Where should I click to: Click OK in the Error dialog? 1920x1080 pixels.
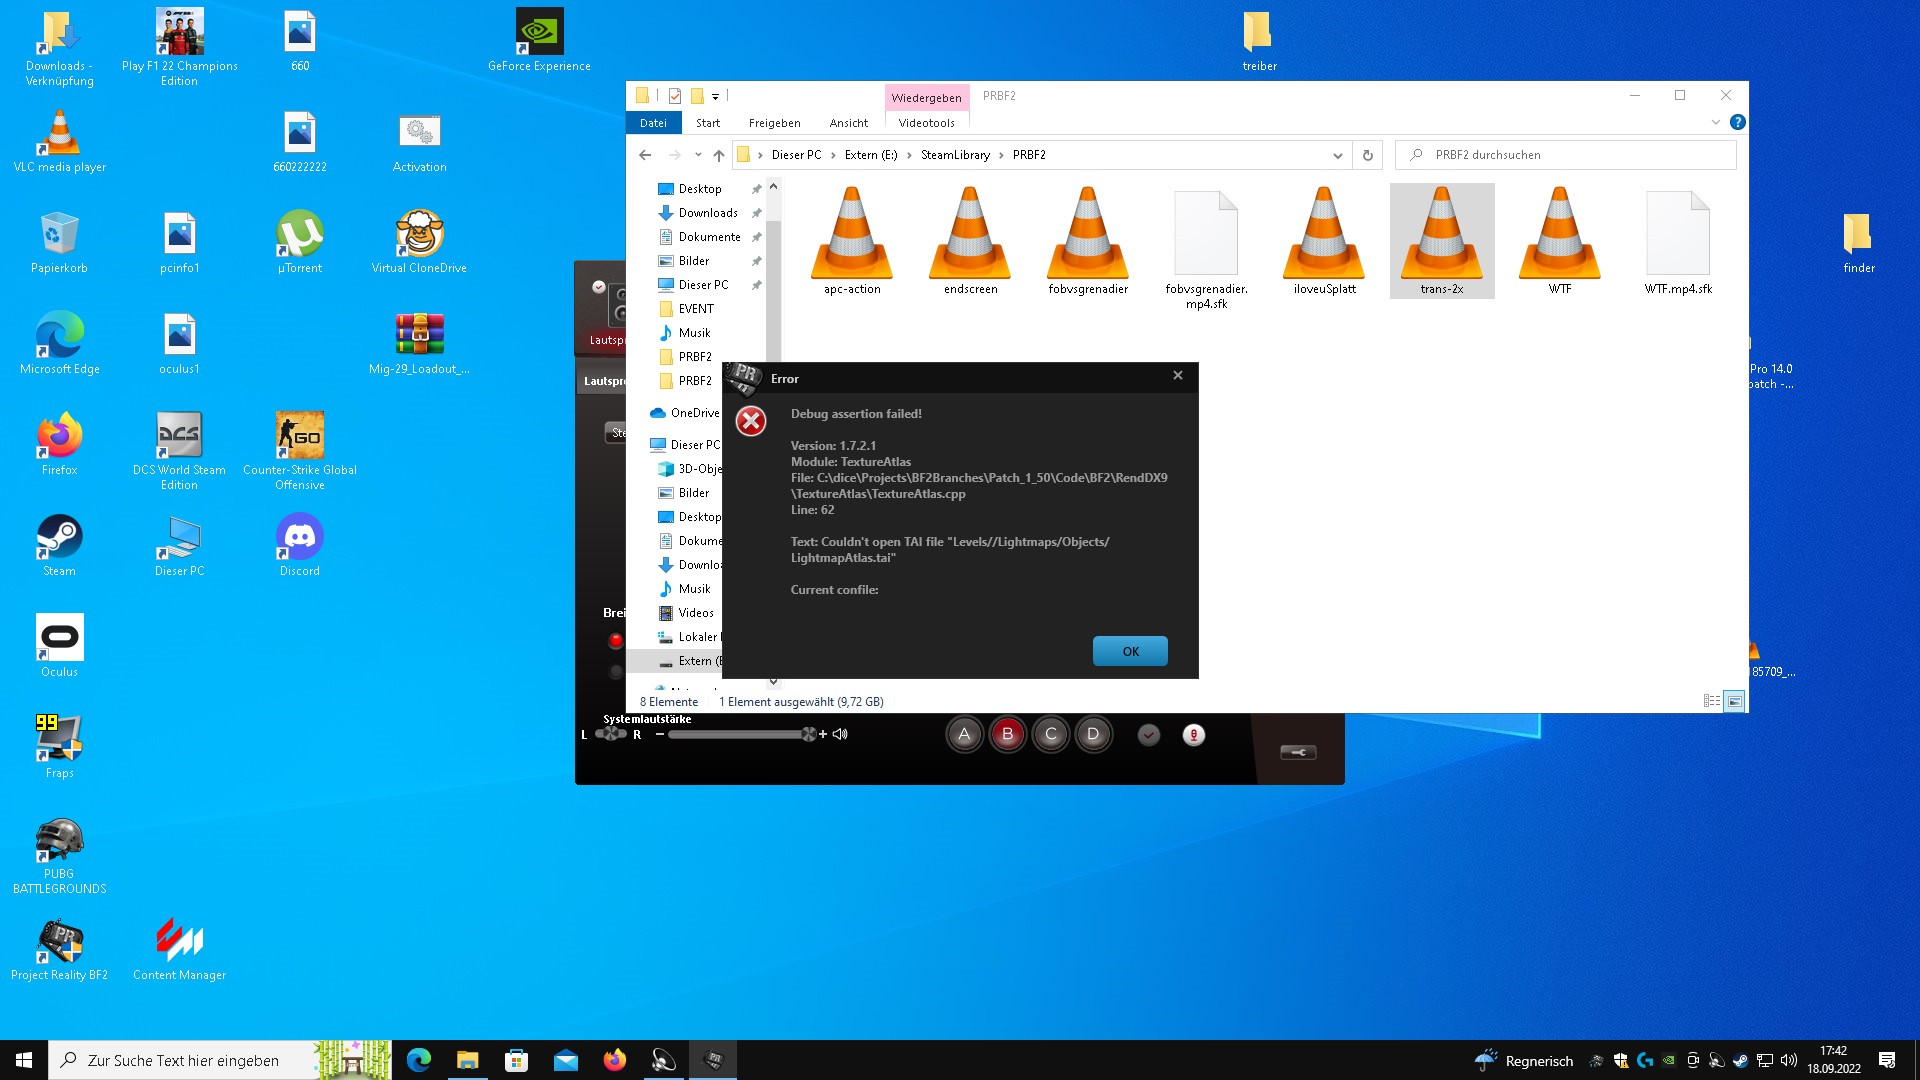1130,651
